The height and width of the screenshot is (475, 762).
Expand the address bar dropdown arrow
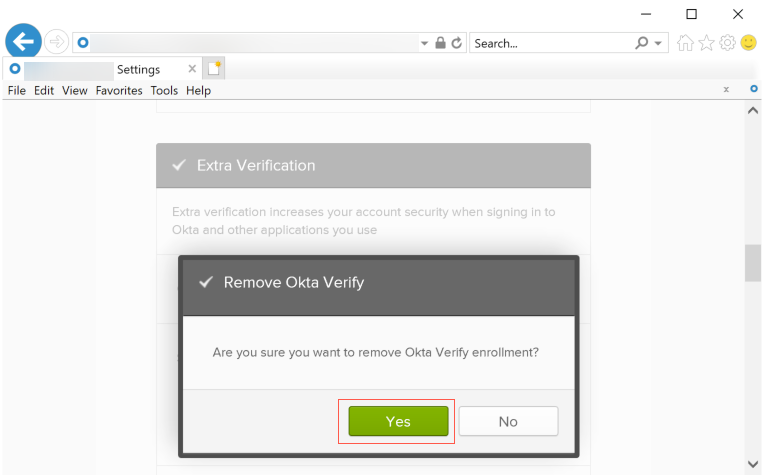pyautogui.click(x=425, y=43)
